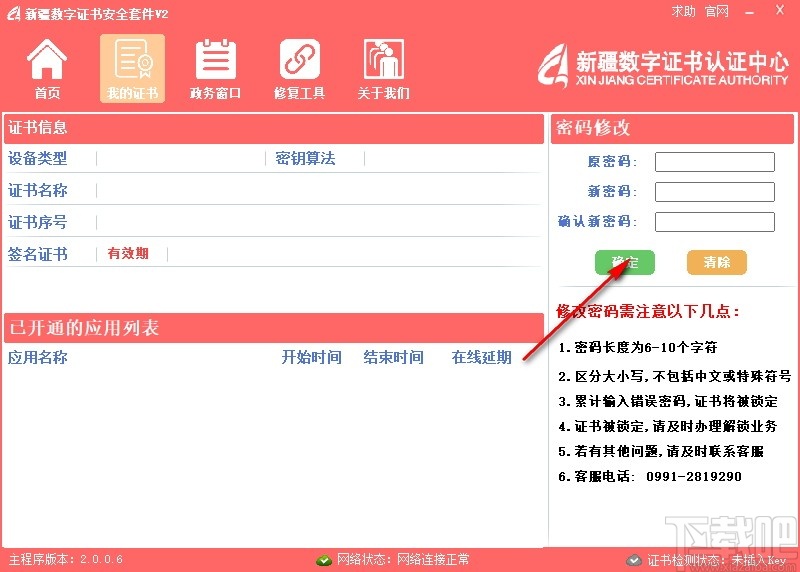
Task: Click the 修改密码需注意以下几点 heading
Action: [648, 311]
